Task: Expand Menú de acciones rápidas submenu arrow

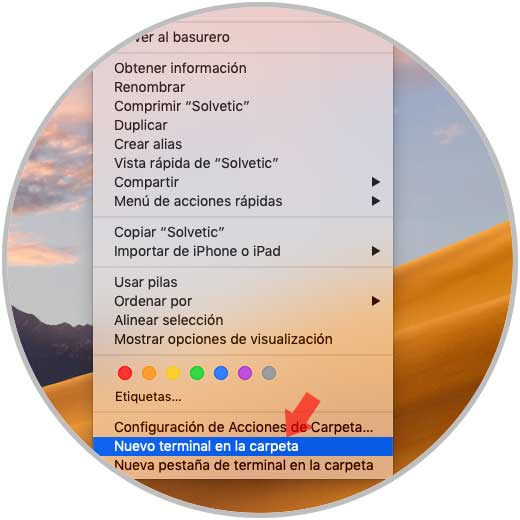Action: pyautogui.click(x=376, y=201)
